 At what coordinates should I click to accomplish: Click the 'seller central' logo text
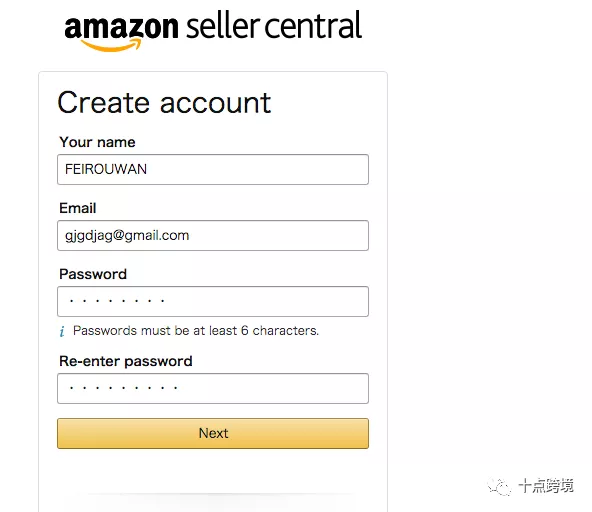(x=274, y=25)
